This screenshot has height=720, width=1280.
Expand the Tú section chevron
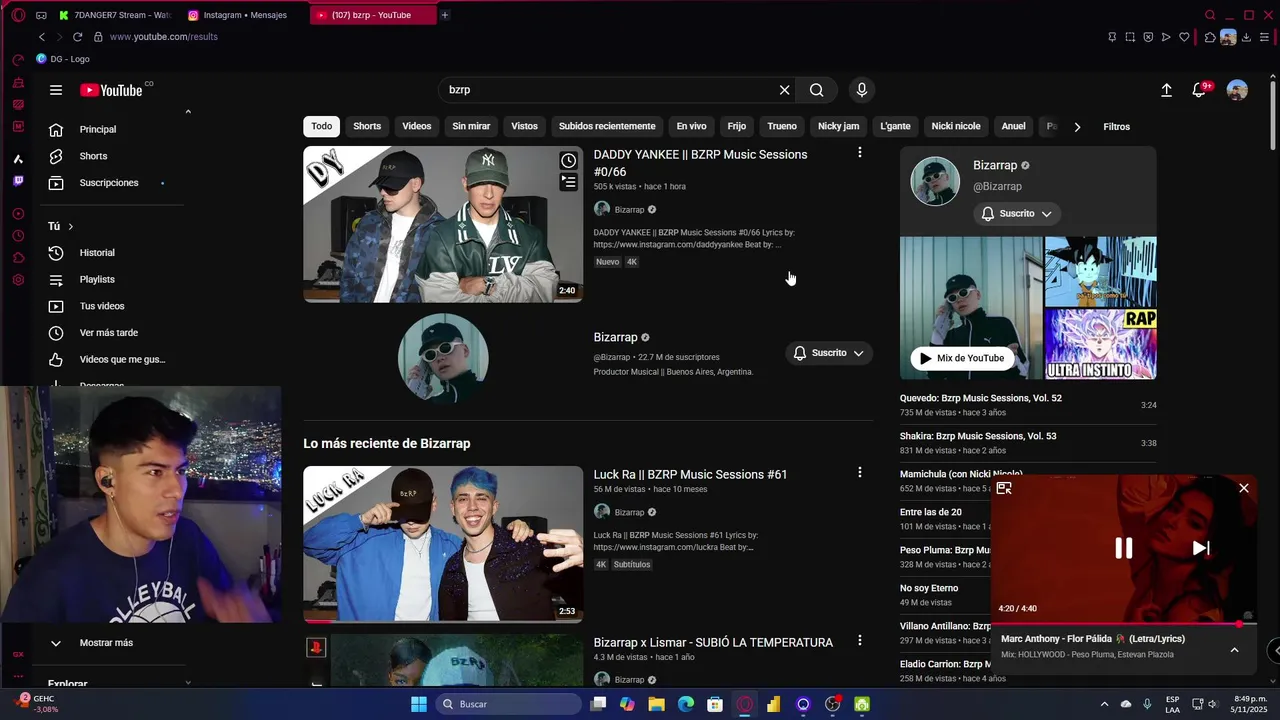pyautogui.click(x=70, y=227)
